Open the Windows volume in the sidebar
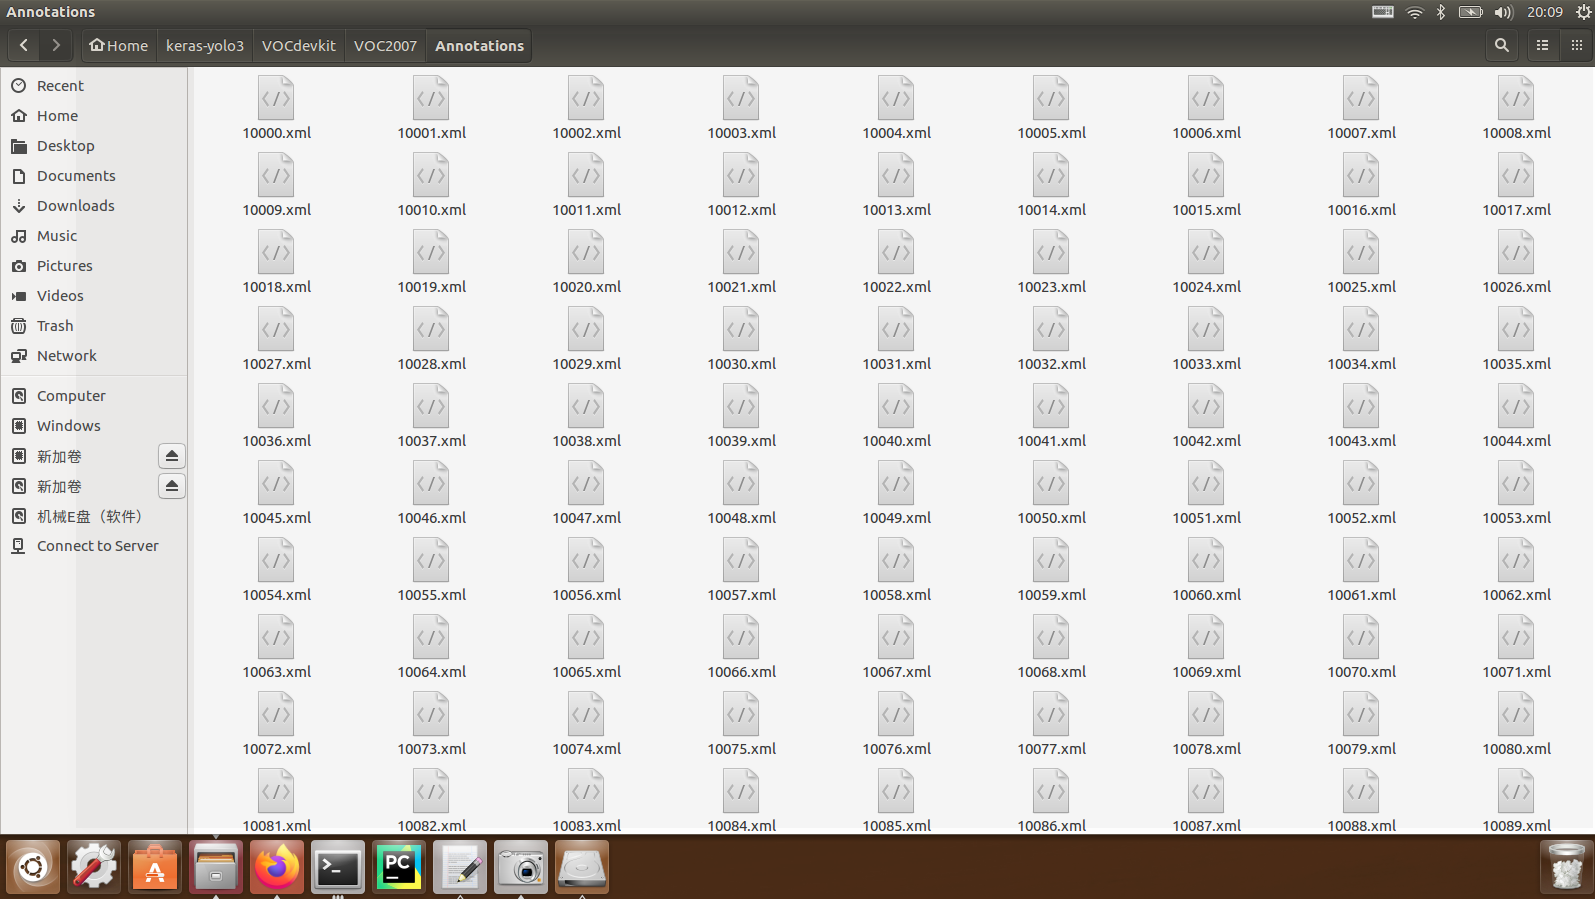The width and height of the screenshot is (1595, 899). (x=94, y=426)
